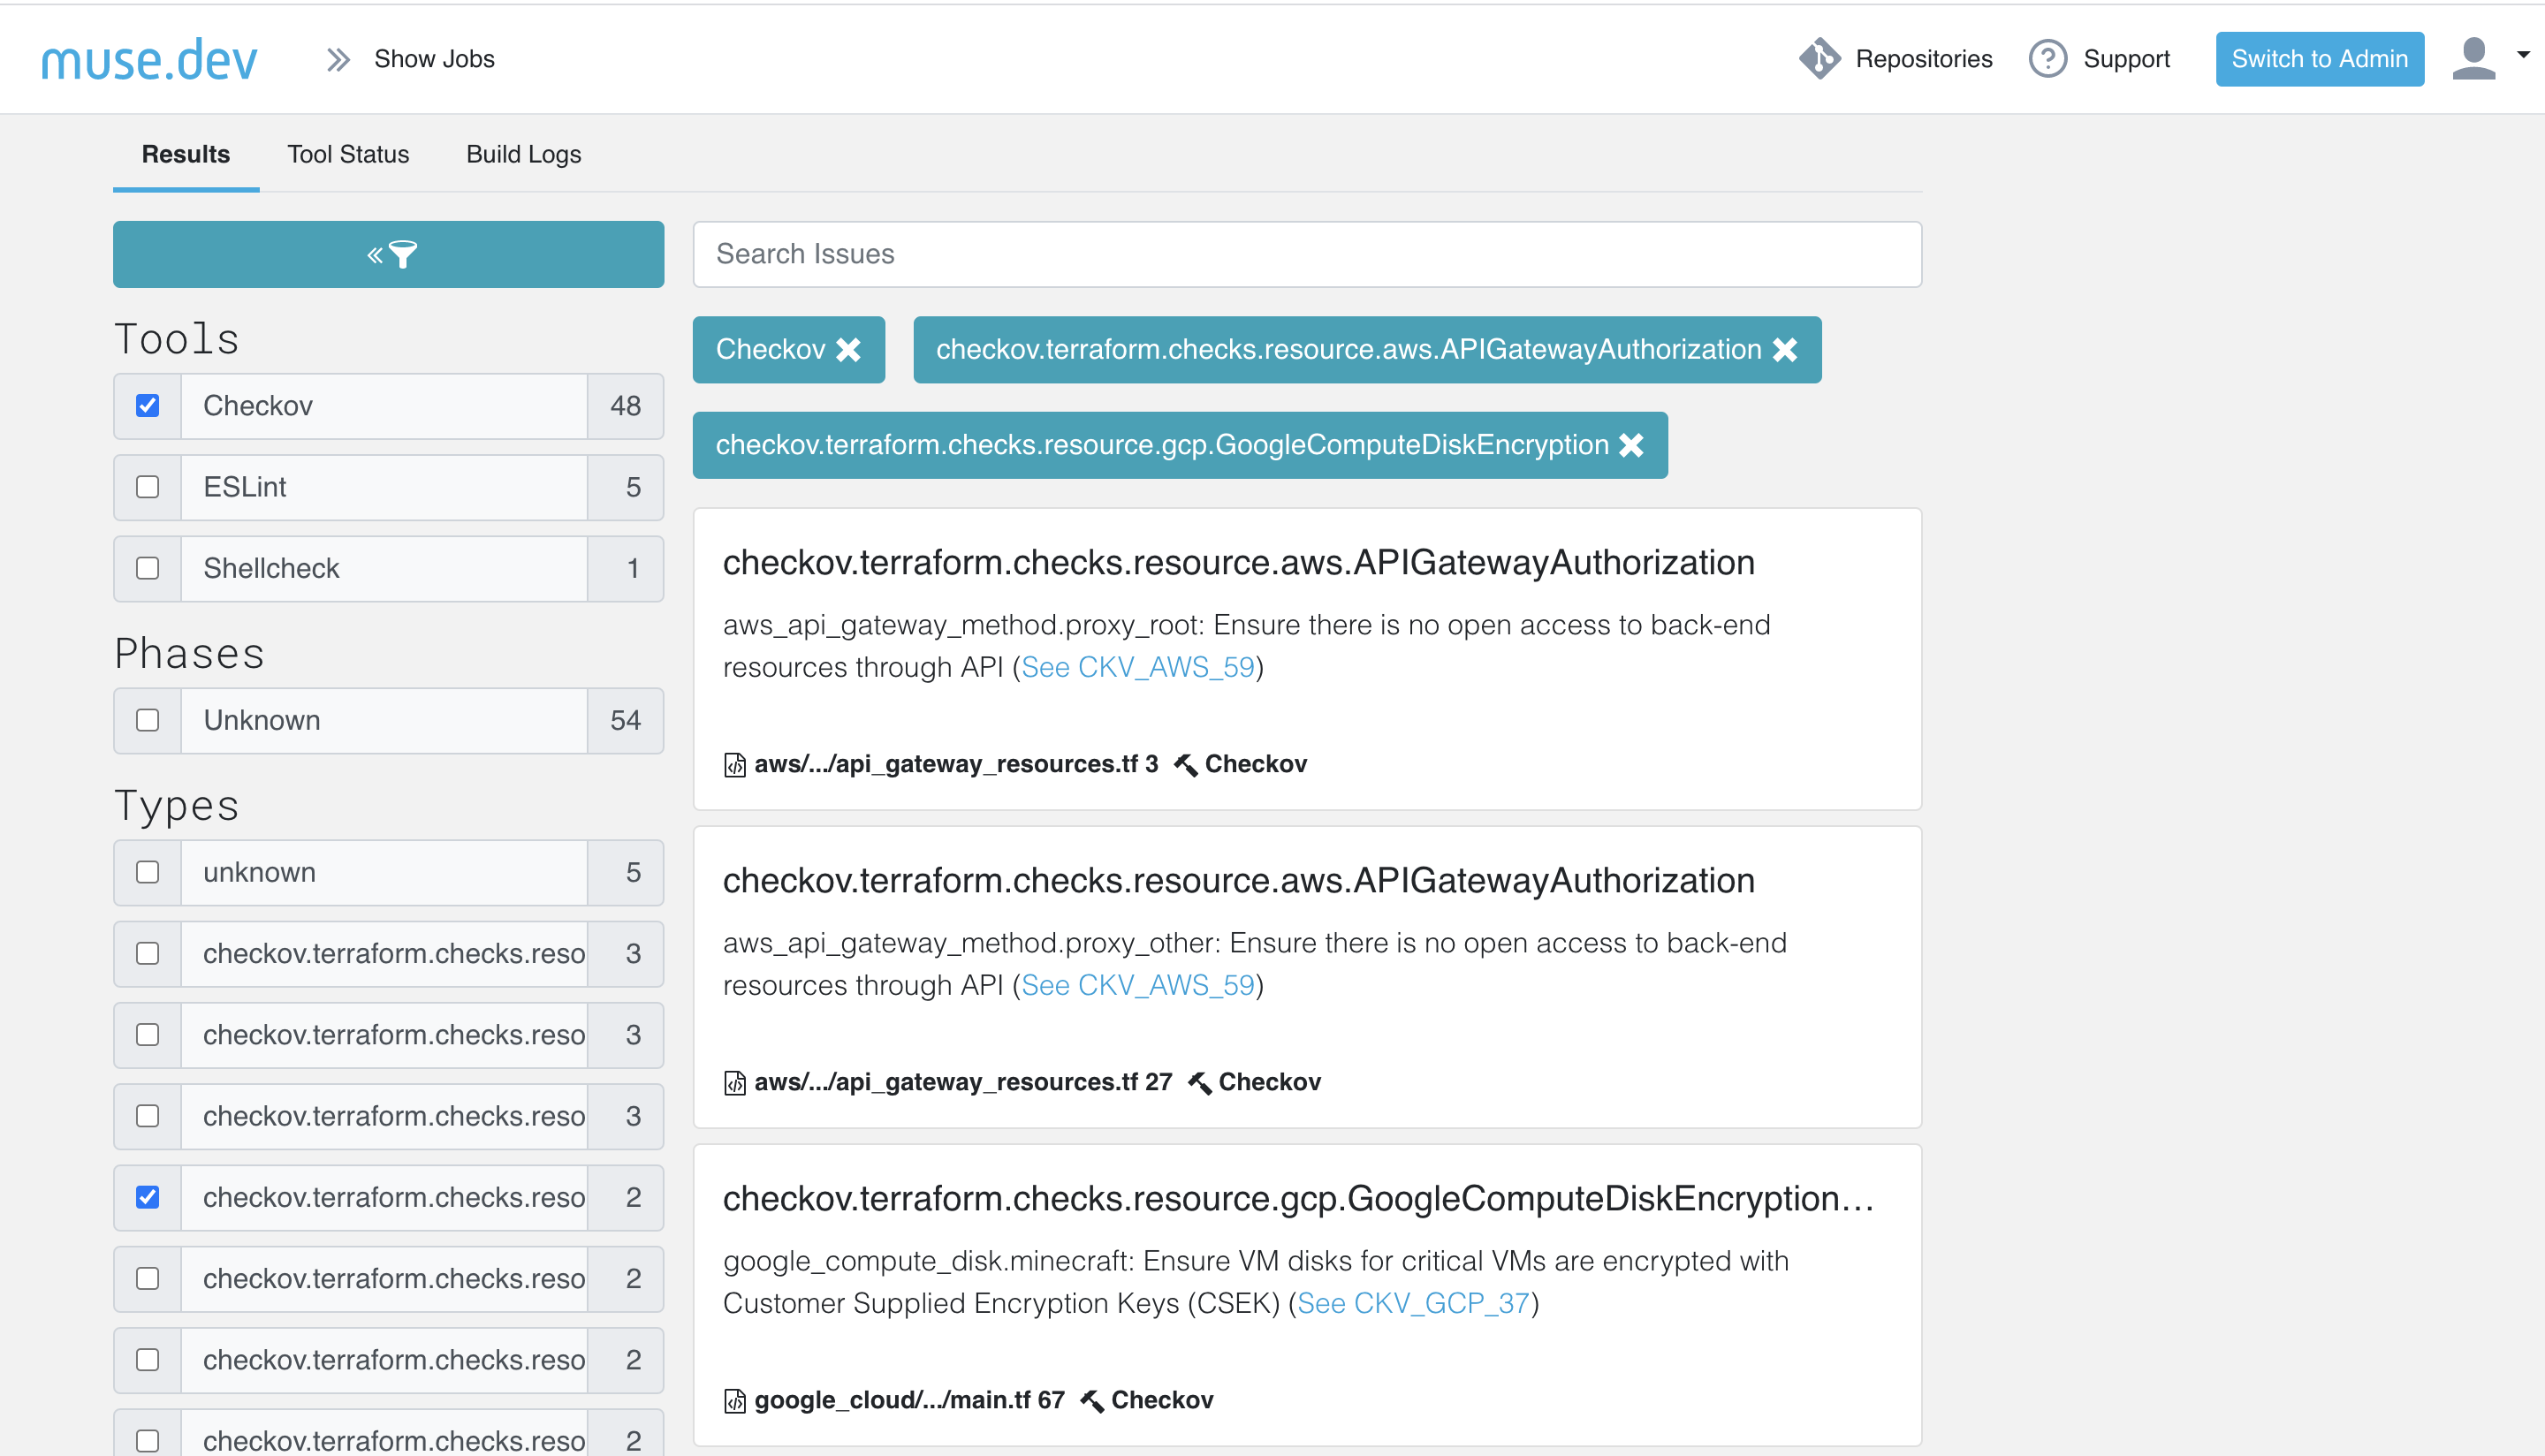Click the Switch to Admin button
Image resolution: width=2545 pixels, height=1456 pixels.
(x=2319, y=59)
